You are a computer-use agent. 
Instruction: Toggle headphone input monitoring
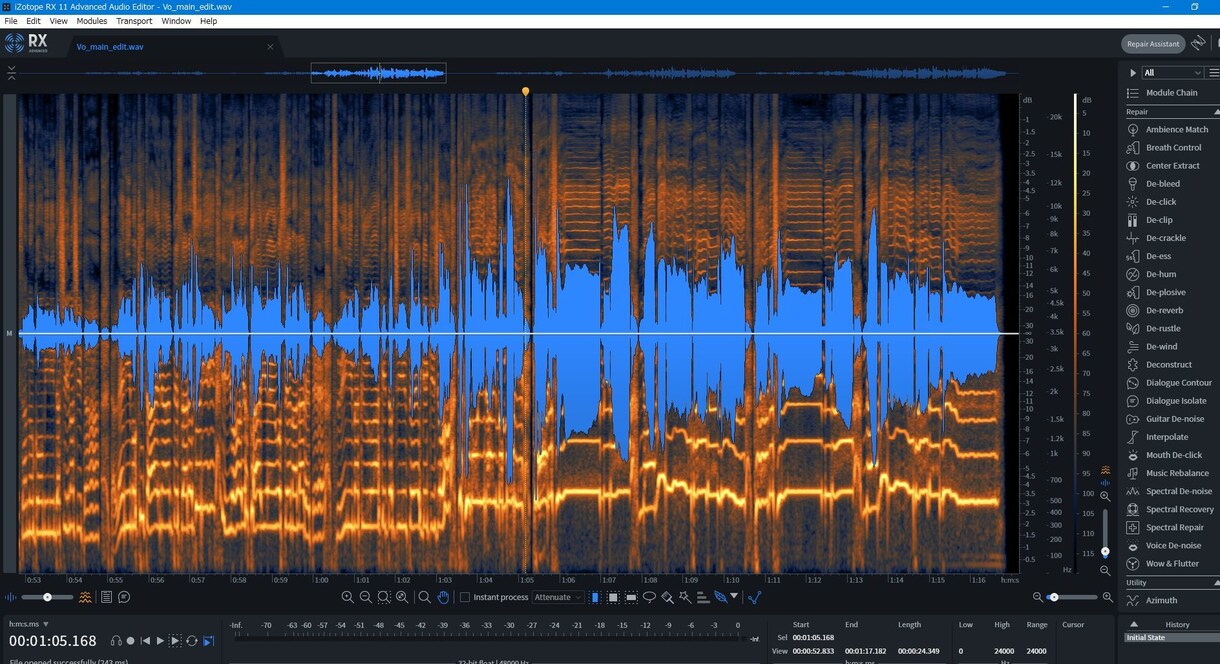pos(116,641)
